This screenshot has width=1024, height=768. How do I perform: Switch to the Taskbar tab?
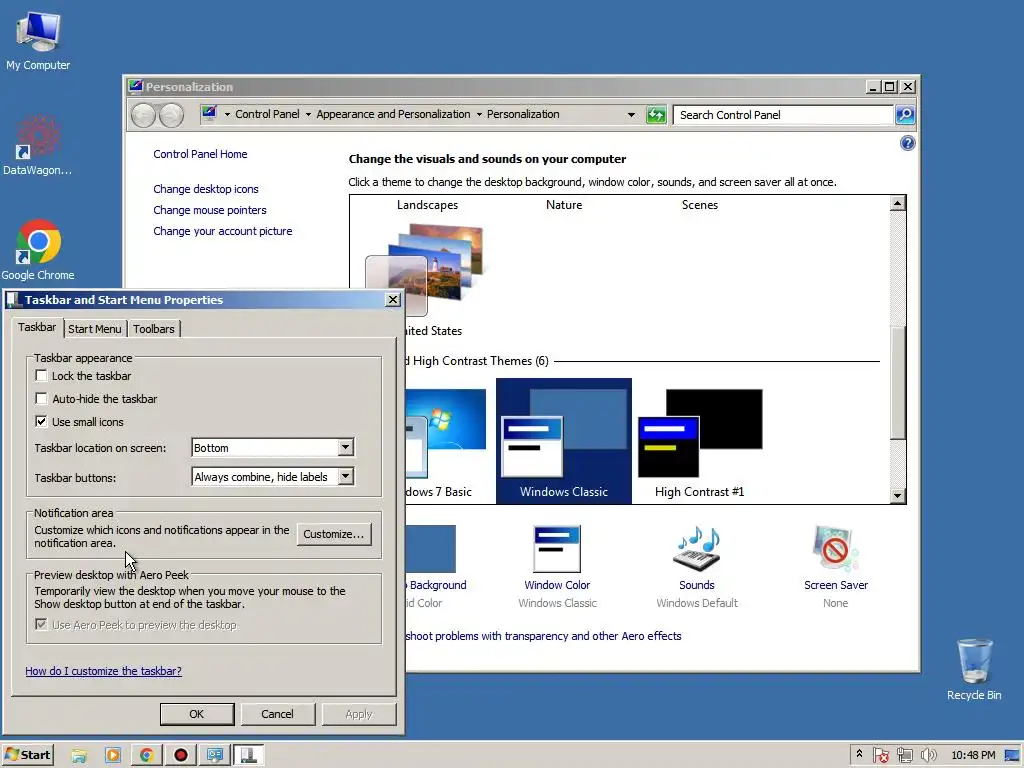pyautogui.click(x=37, y=327)
